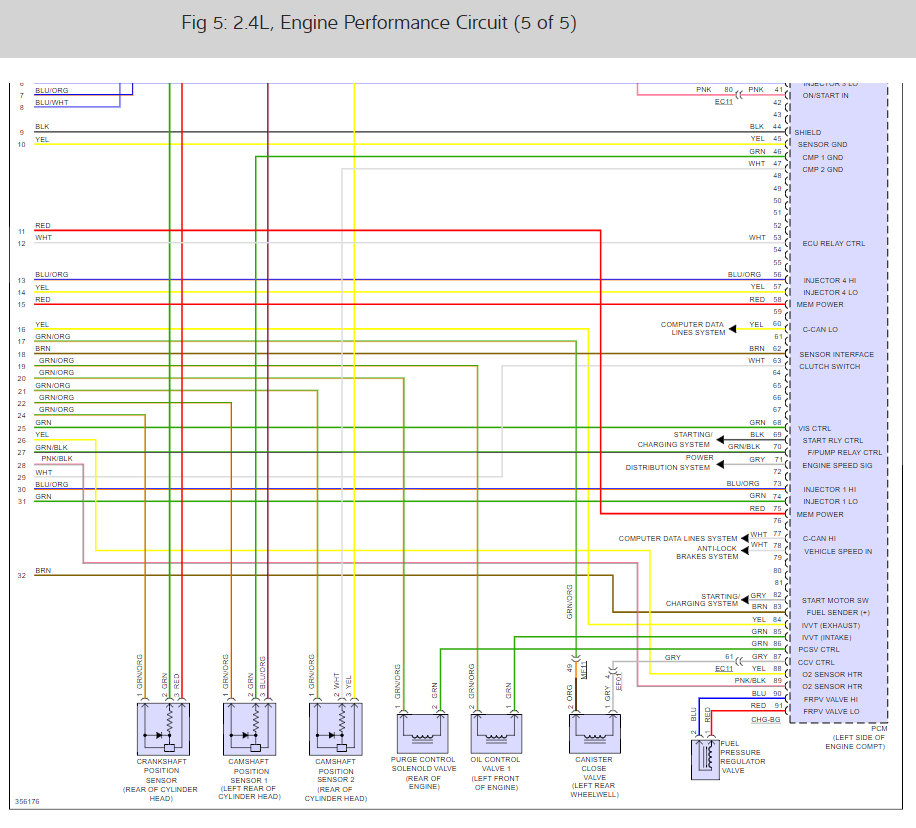Click the GRN/BLK wire label at row 27

(x=51, y=448)
